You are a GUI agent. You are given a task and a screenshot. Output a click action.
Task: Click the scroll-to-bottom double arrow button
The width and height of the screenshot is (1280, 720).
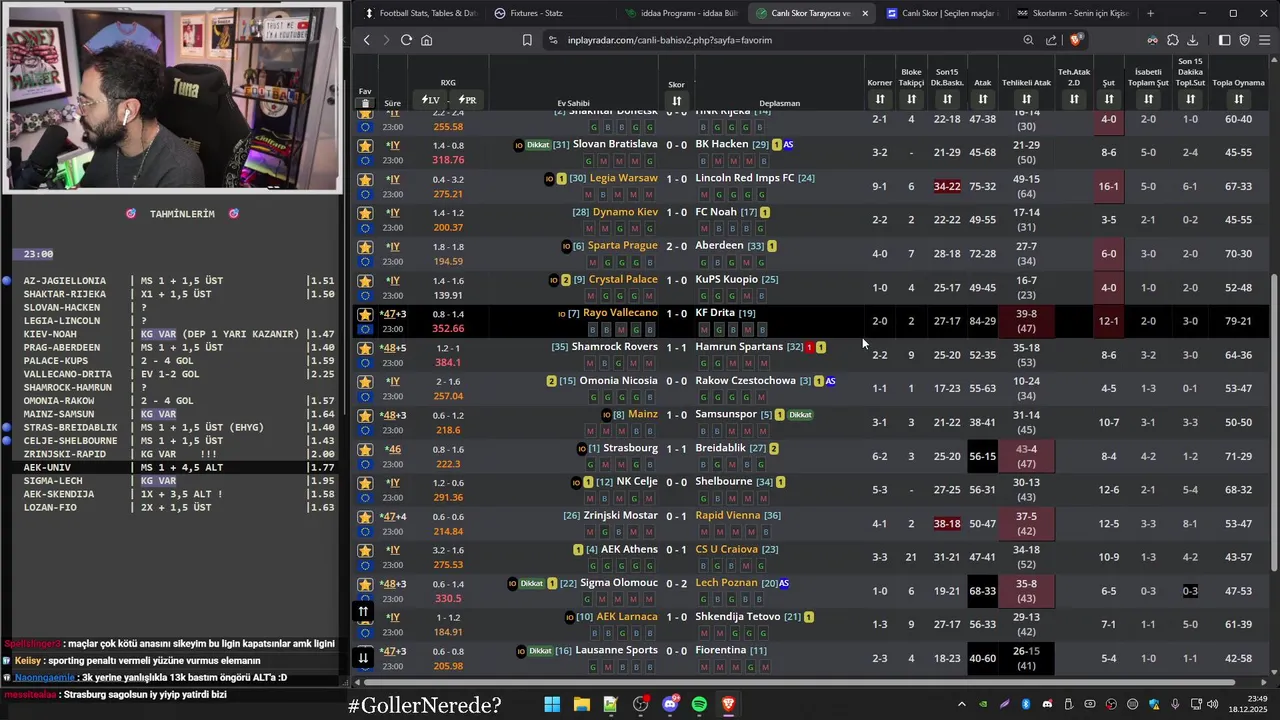coord(364,657)
